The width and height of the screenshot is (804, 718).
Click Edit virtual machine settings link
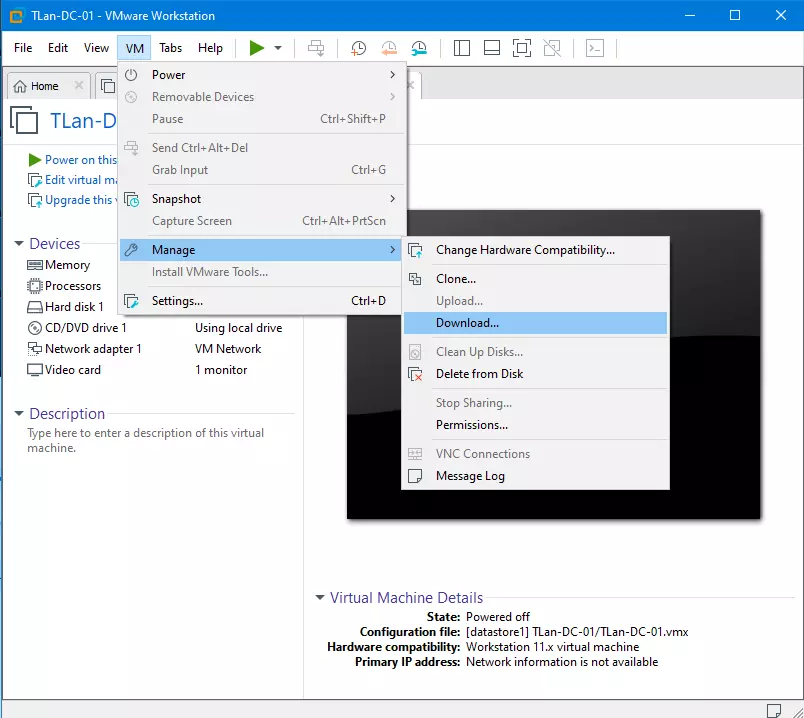[81, 180]
